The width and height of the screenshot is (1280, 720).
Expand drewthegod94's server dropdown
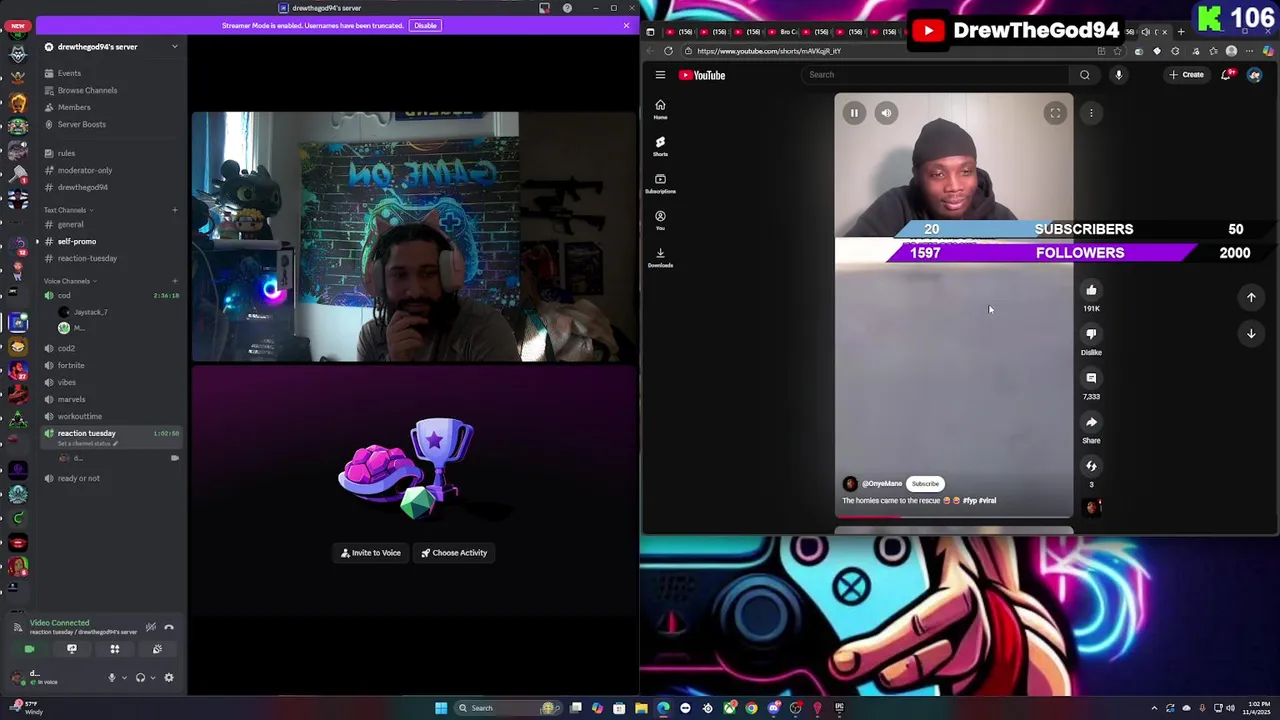pyautogui.click(x=174, y=47)
